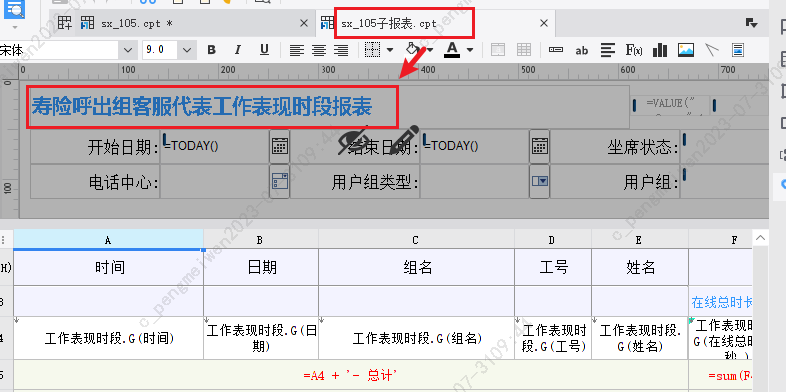Insert a chart element
The width and height of the screenshot is (786, 392).
[x=660, y=50]
